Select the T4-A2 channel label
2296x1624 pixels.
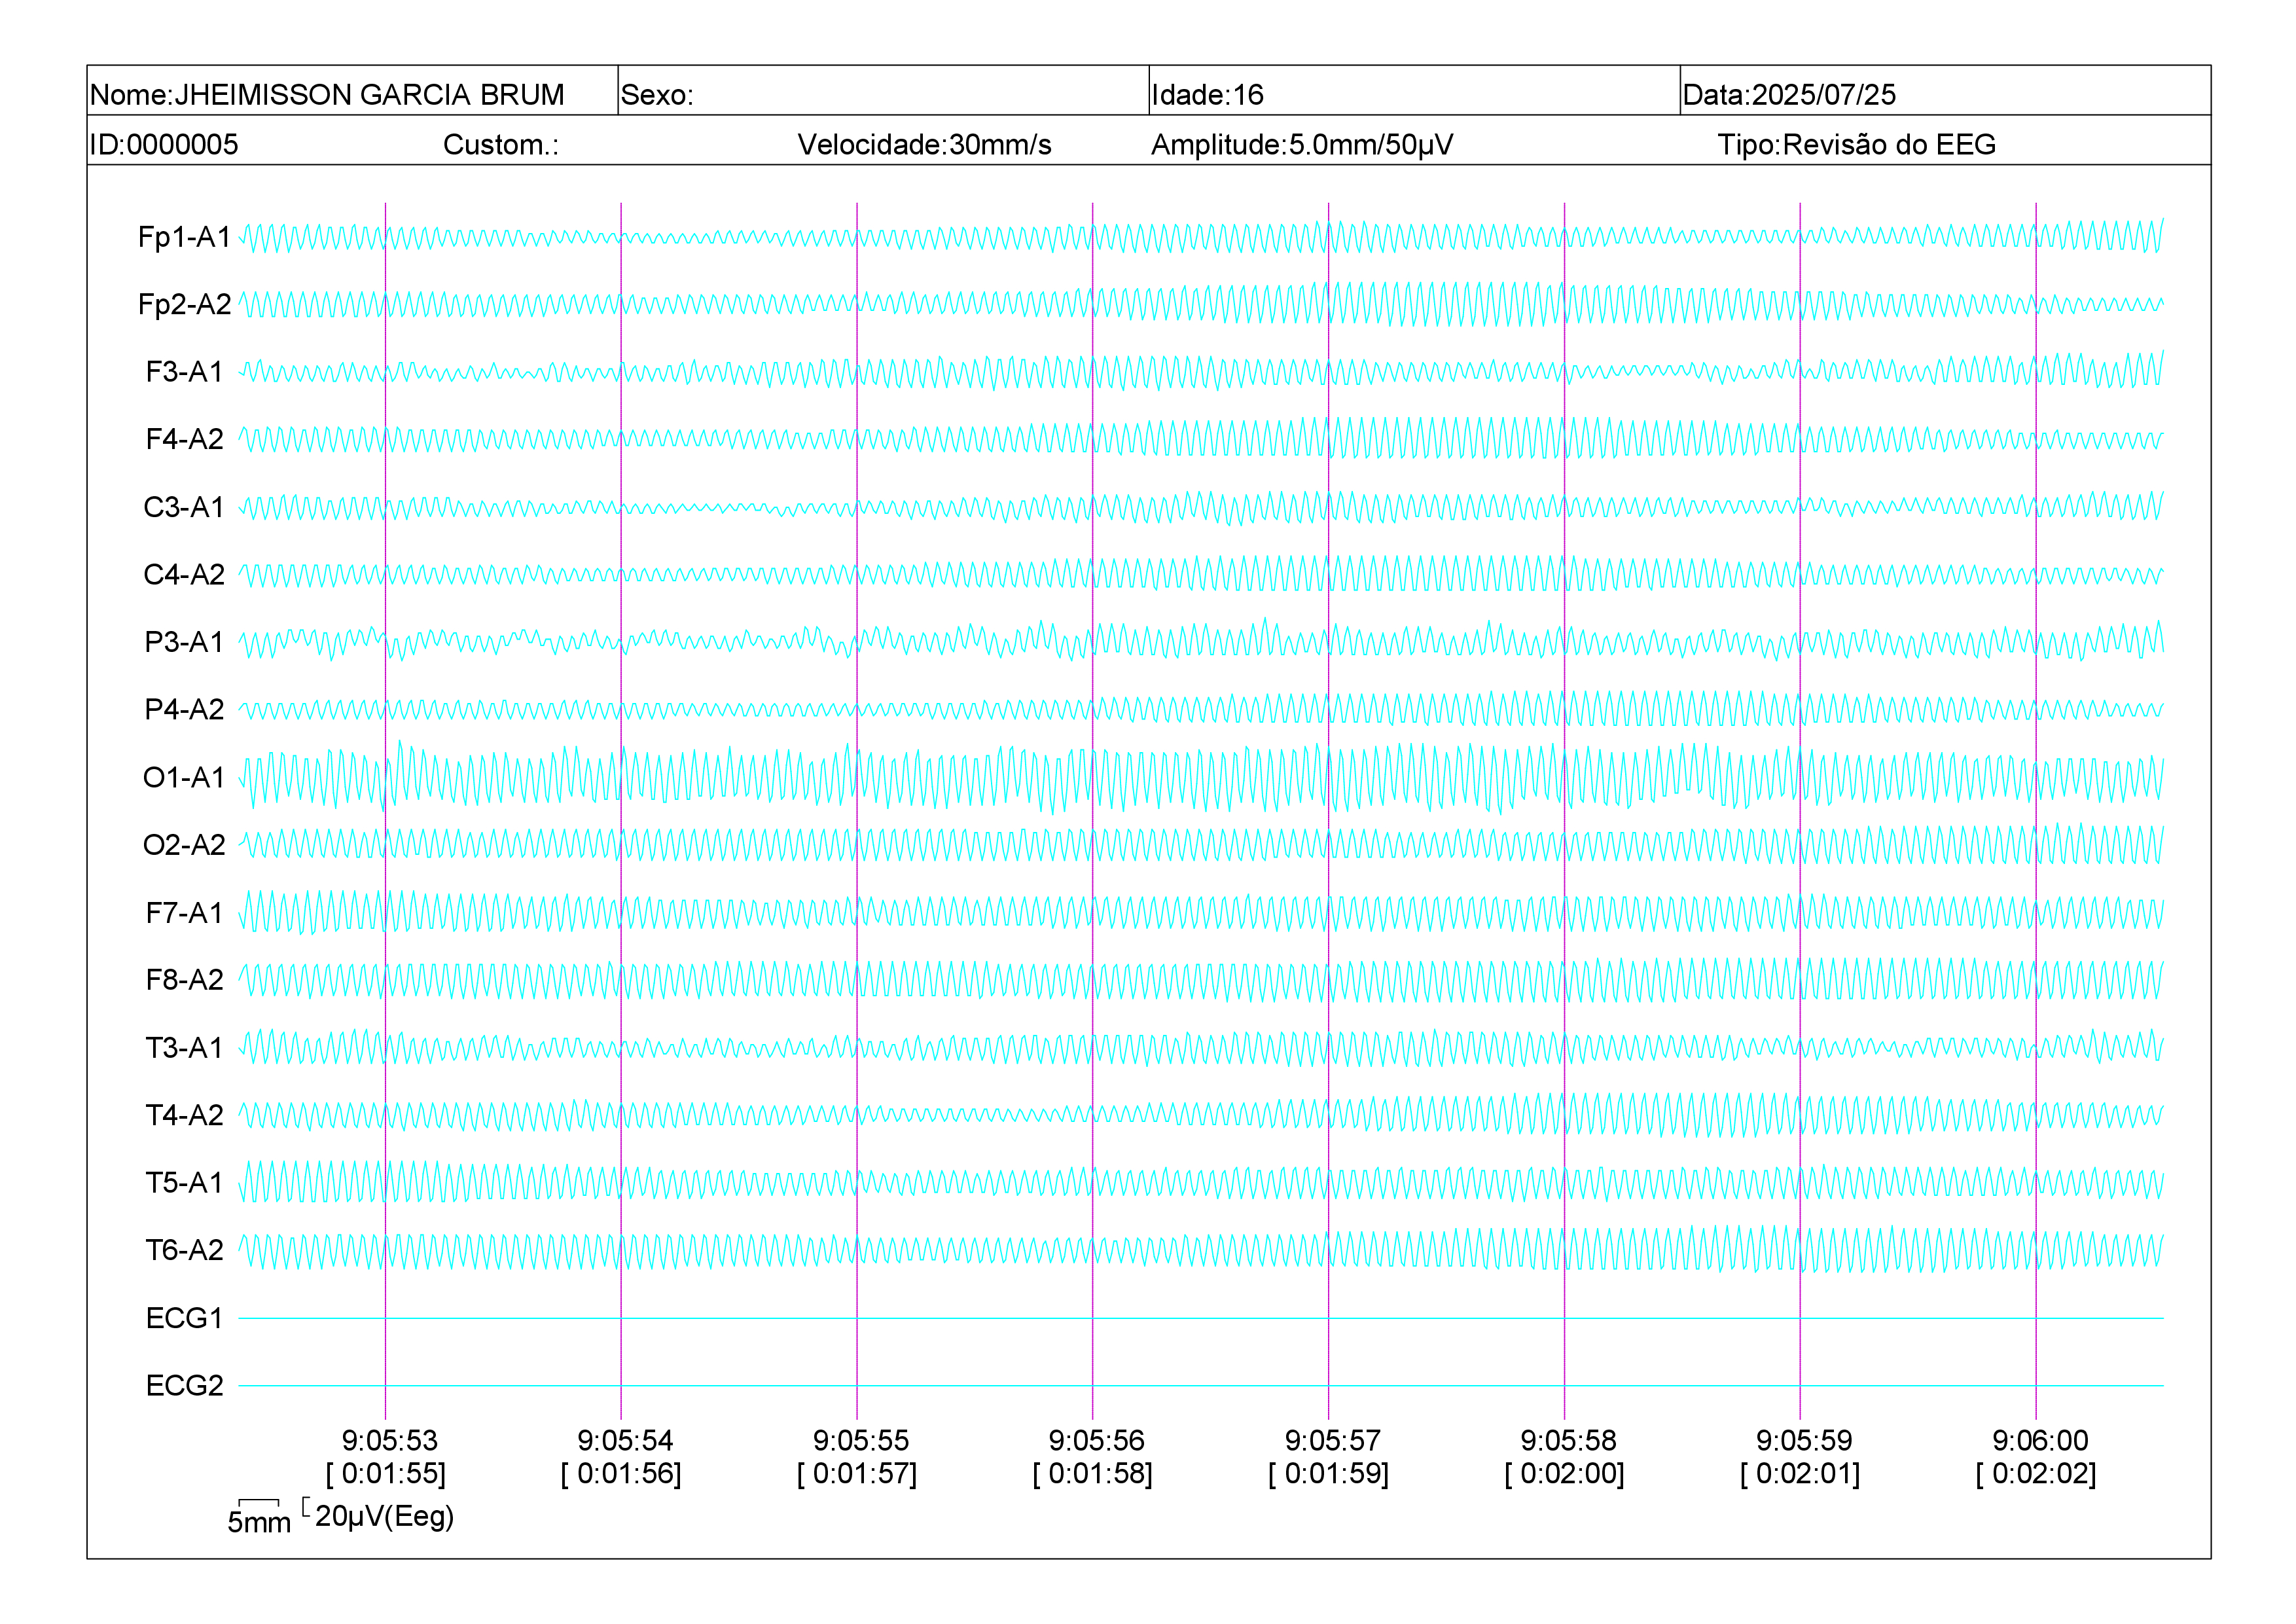[184, 1115]
